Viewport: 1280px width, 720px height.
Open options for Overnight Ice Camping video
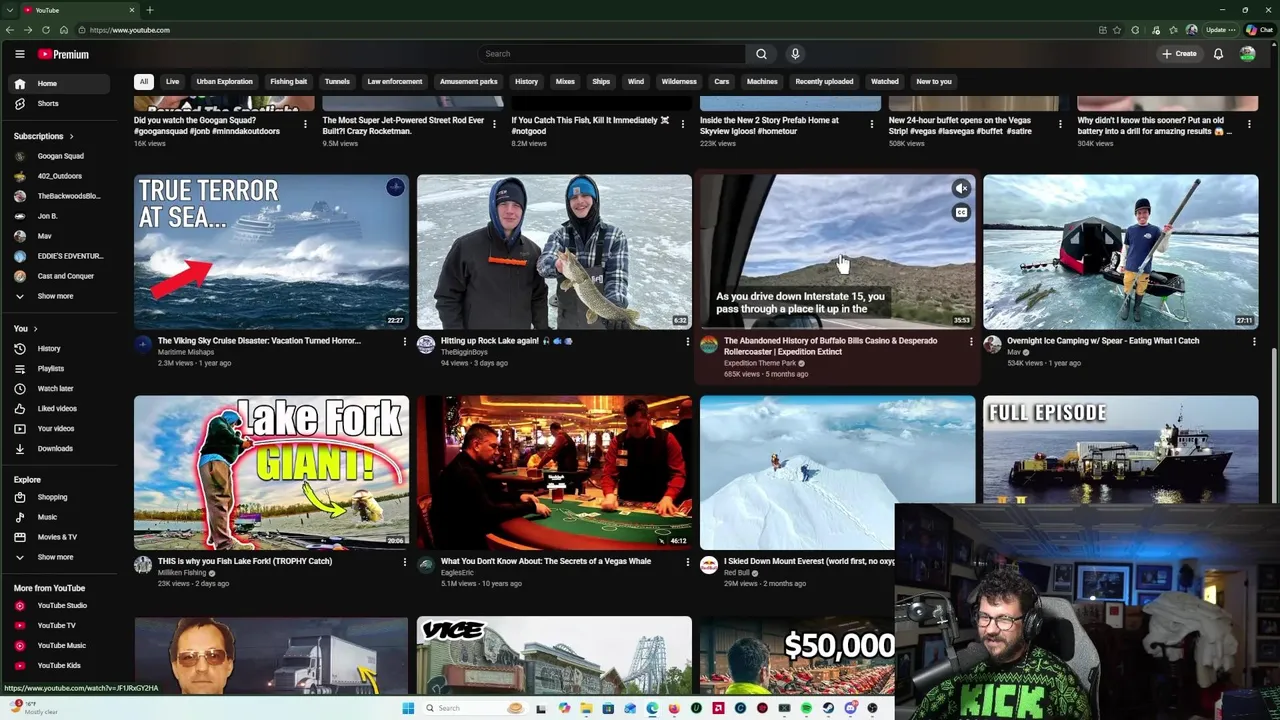(1254, 342)
